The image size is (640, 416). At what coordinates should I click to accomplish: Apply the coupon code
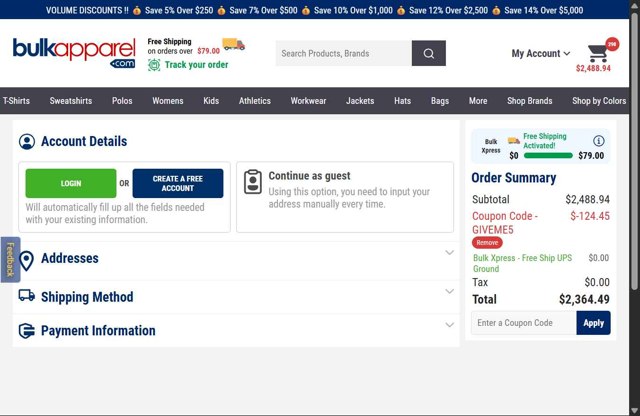(x=593, y=323)
